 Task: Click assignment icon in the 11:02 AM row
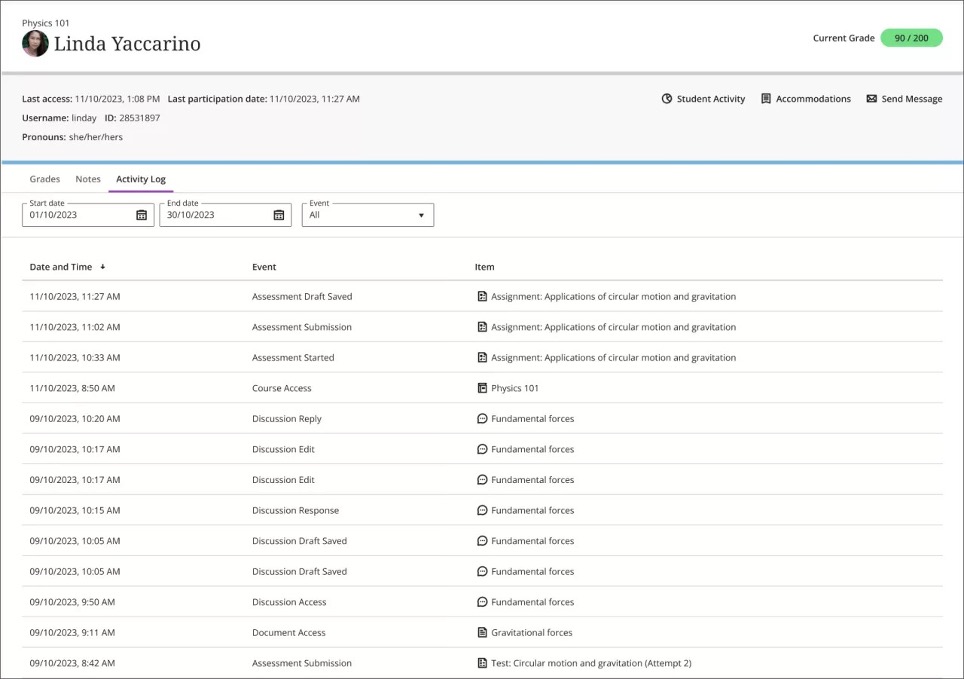482,327
